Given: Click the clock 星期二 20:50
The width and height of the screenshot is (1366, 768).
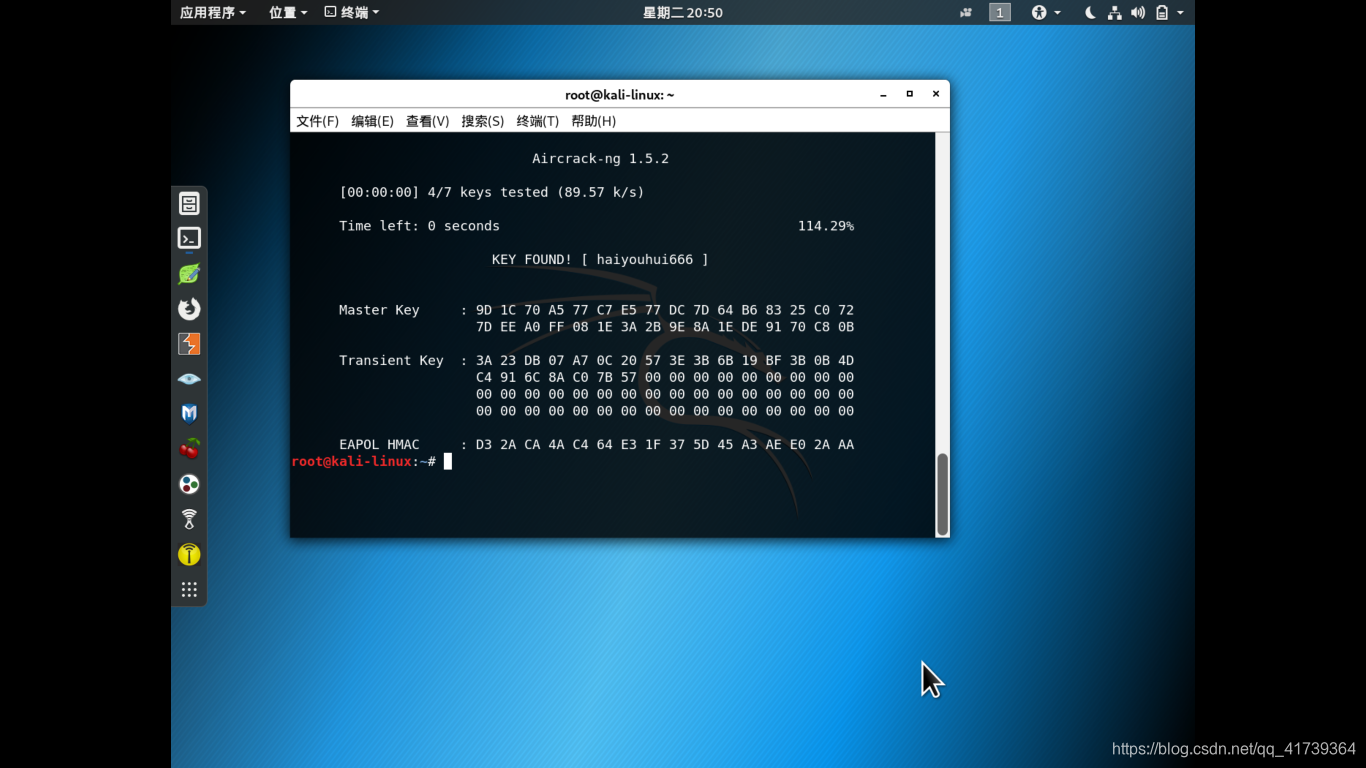Looking at the screenshot, I should (x=683, y=12).
